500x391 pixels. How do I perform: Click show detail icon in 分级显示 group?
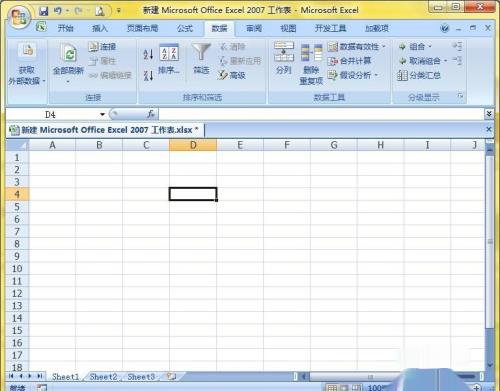click(x=457, y=46)
